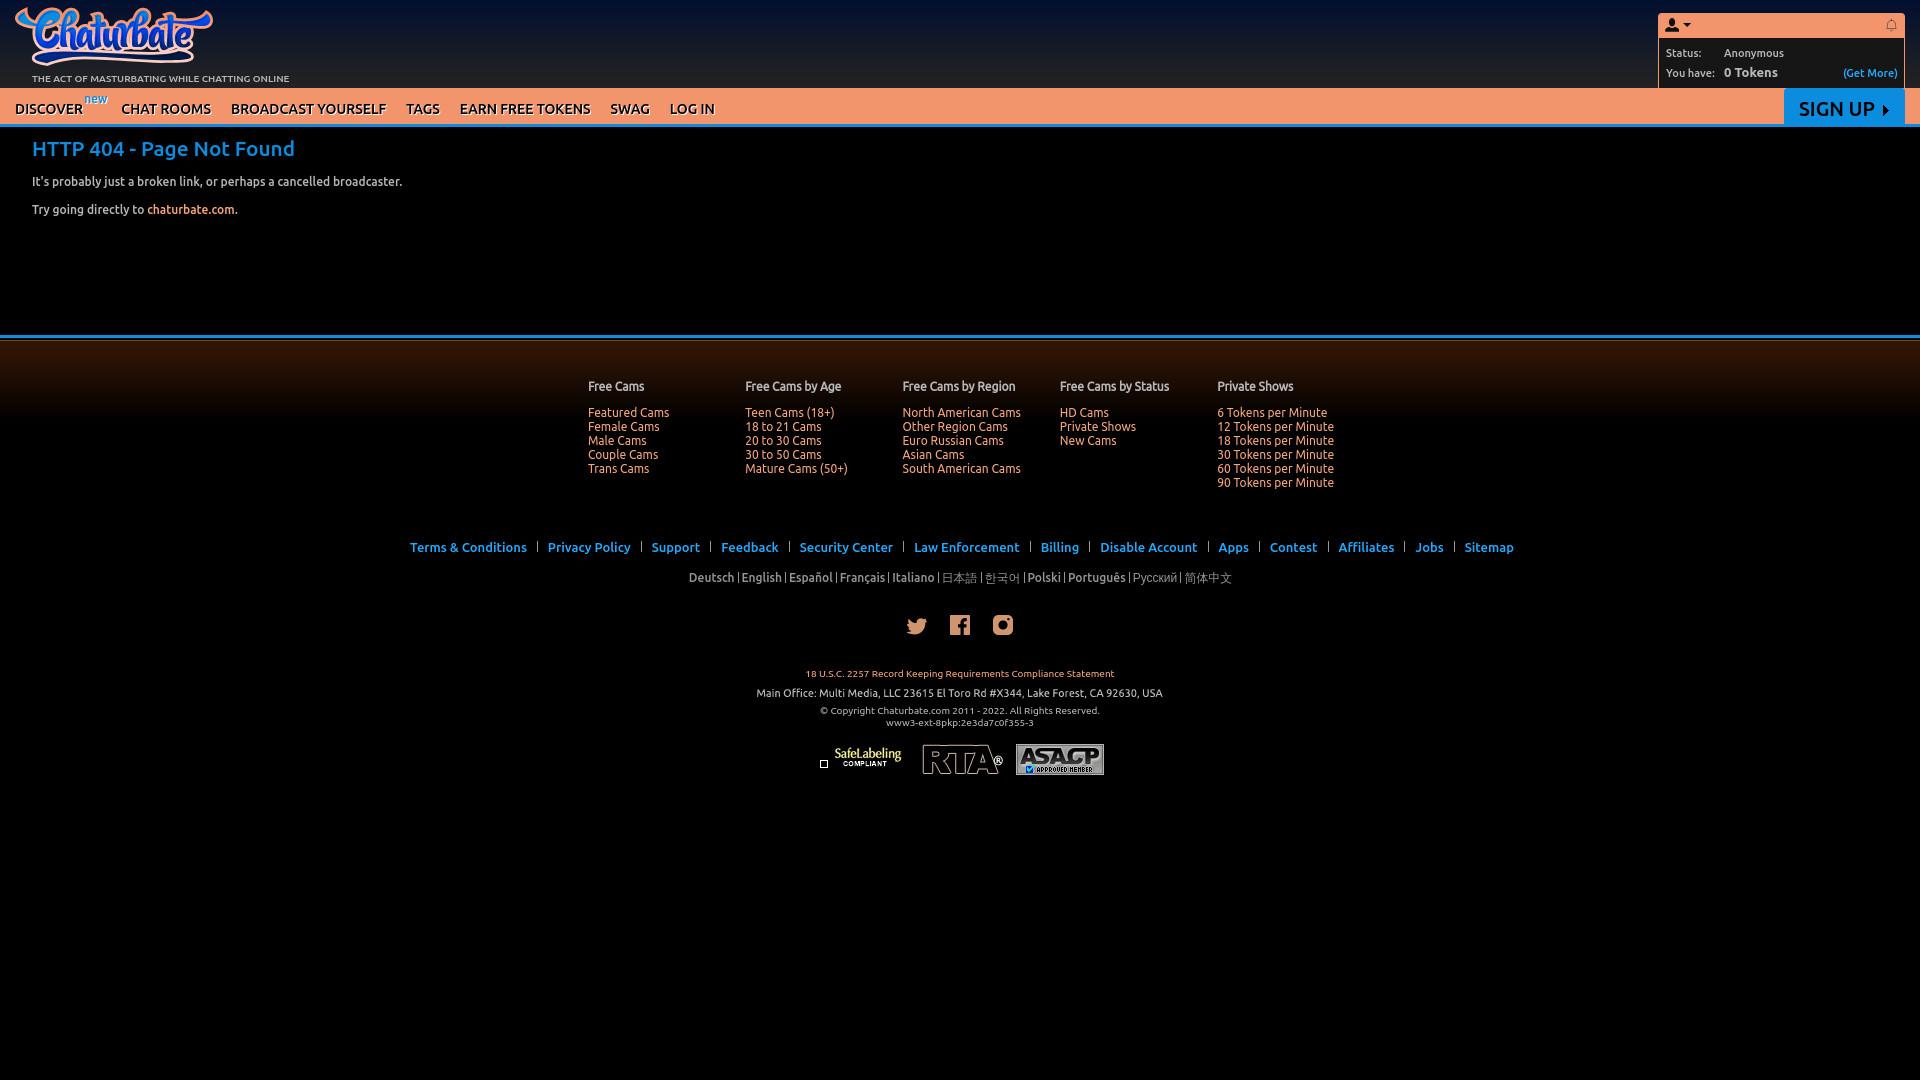The image size is (1920, 1080).
Task: Open 30 to 50 Cams link
Action: [x=783, y=455]
